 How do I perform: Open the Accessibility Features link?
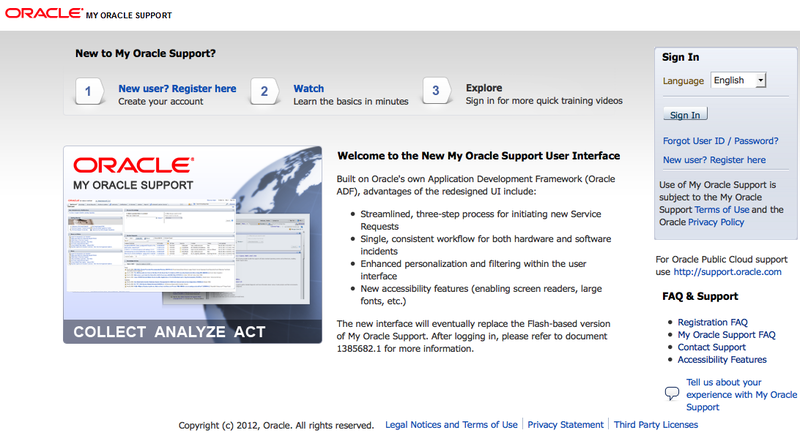(x=722, y=360)
